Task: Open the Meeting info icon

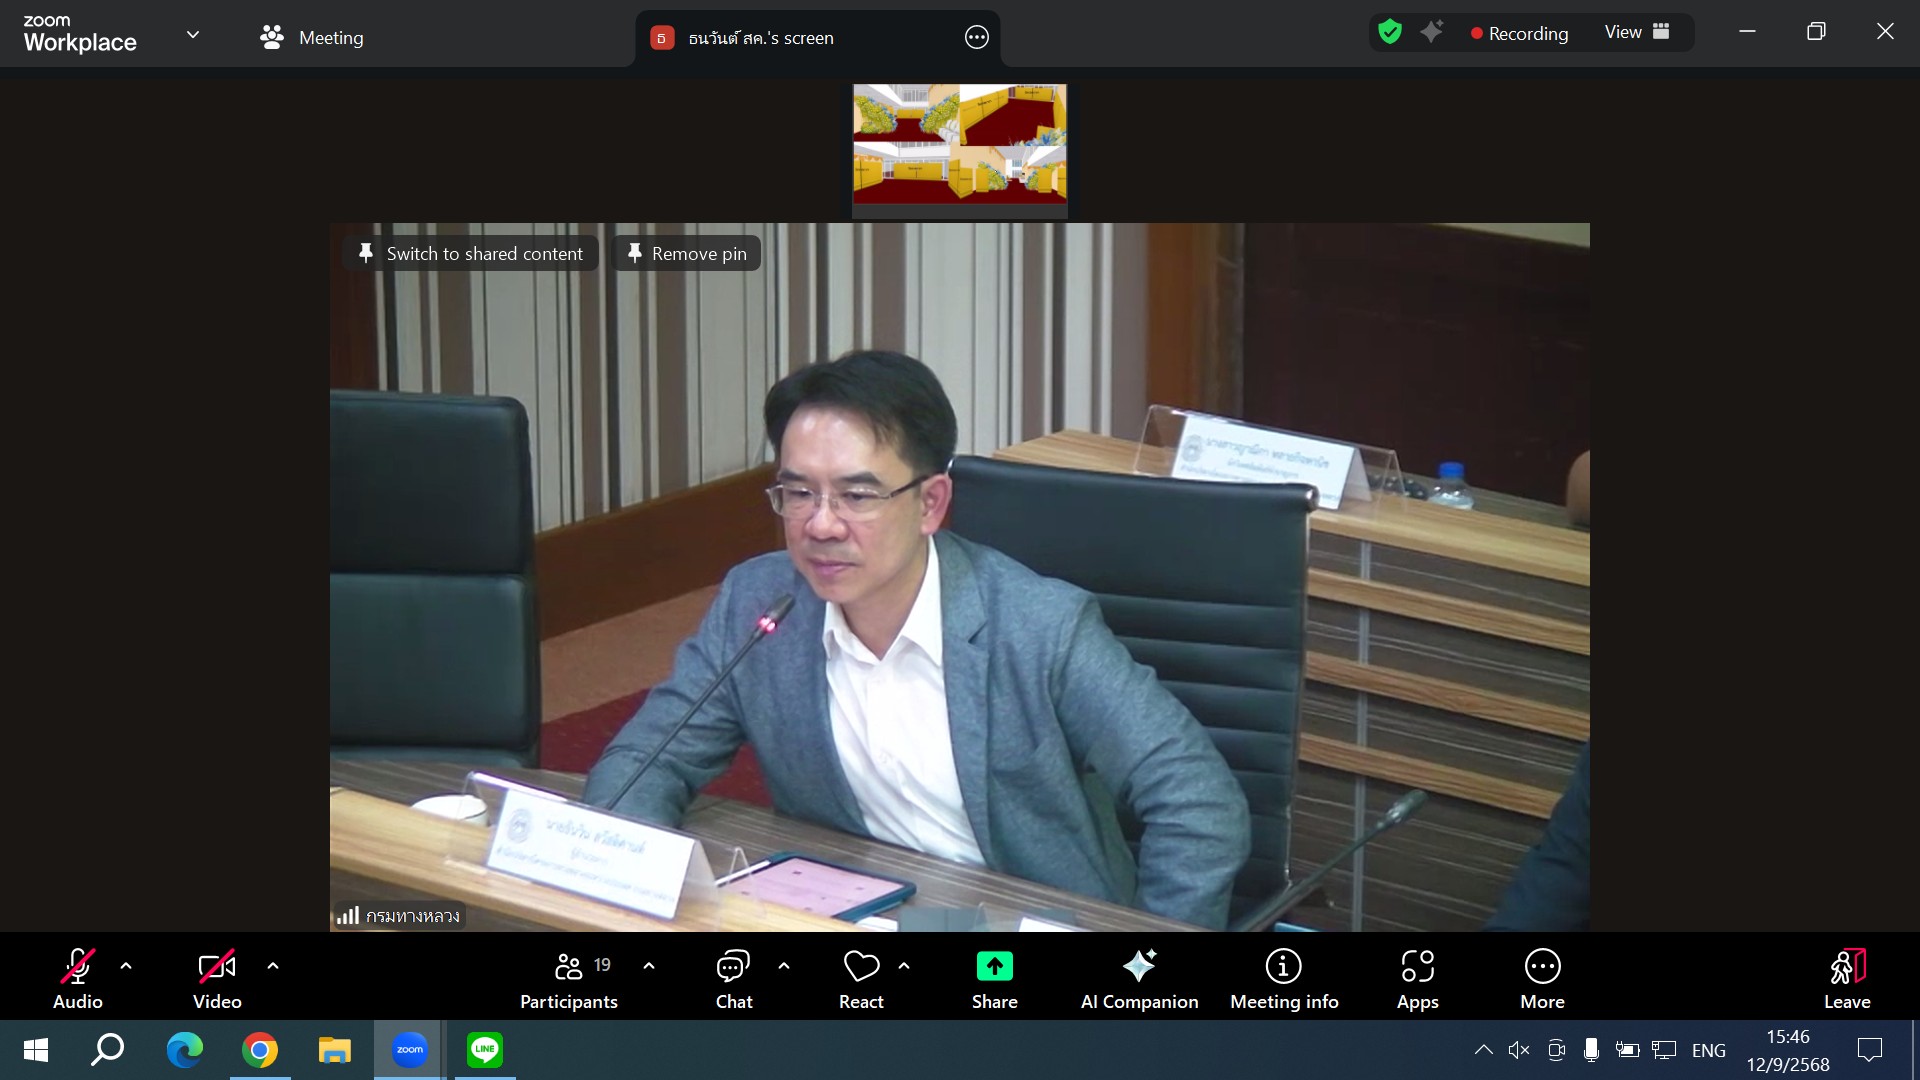Action: pos(1283,967)
